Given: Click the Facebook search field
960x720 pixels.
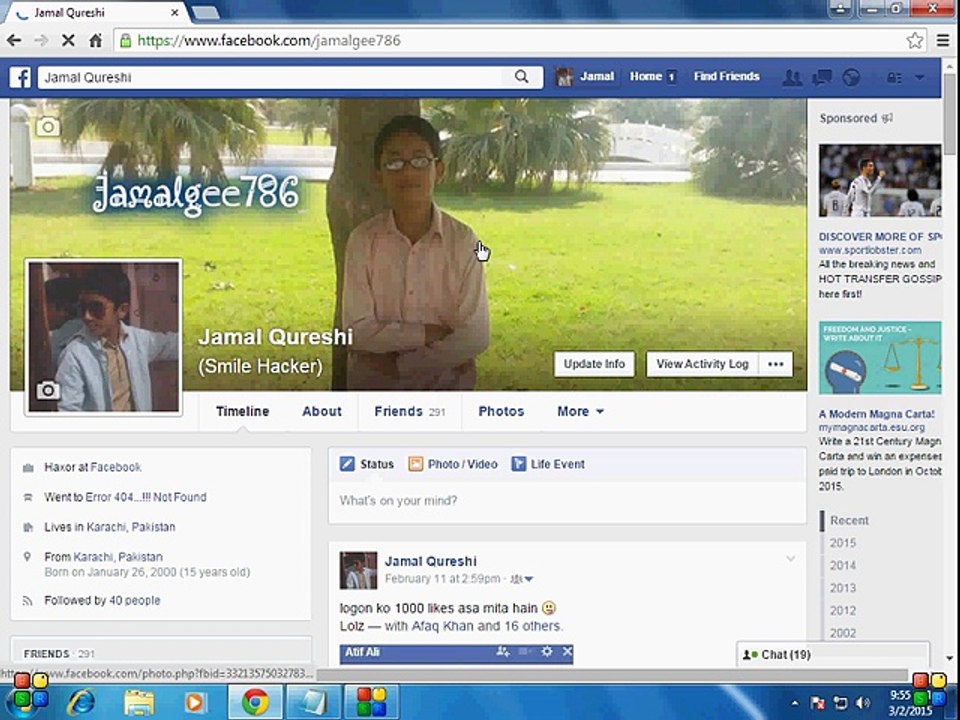Looking at the screenshot, I should coord(272,77).
